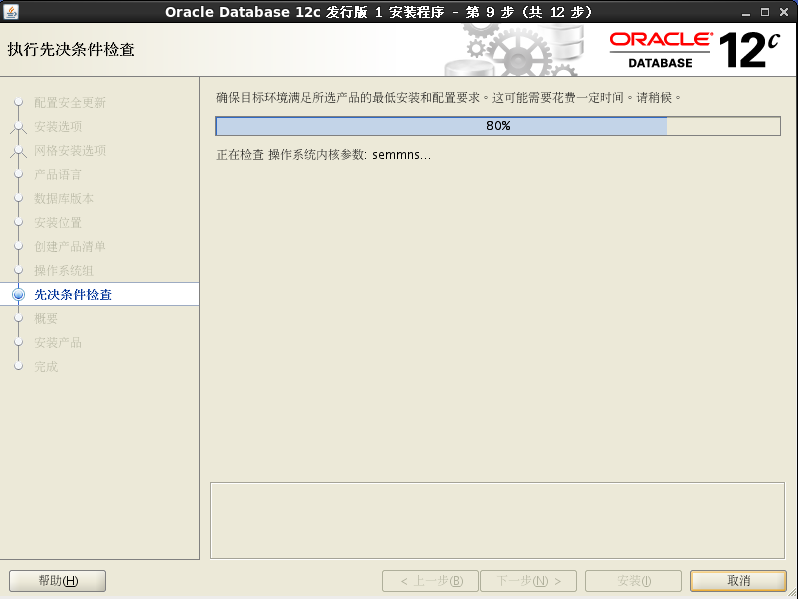Select step 创建产品清单 in sidebar
Screen dimensions: 798x599
pyautogui.click(x=70, y=246)
